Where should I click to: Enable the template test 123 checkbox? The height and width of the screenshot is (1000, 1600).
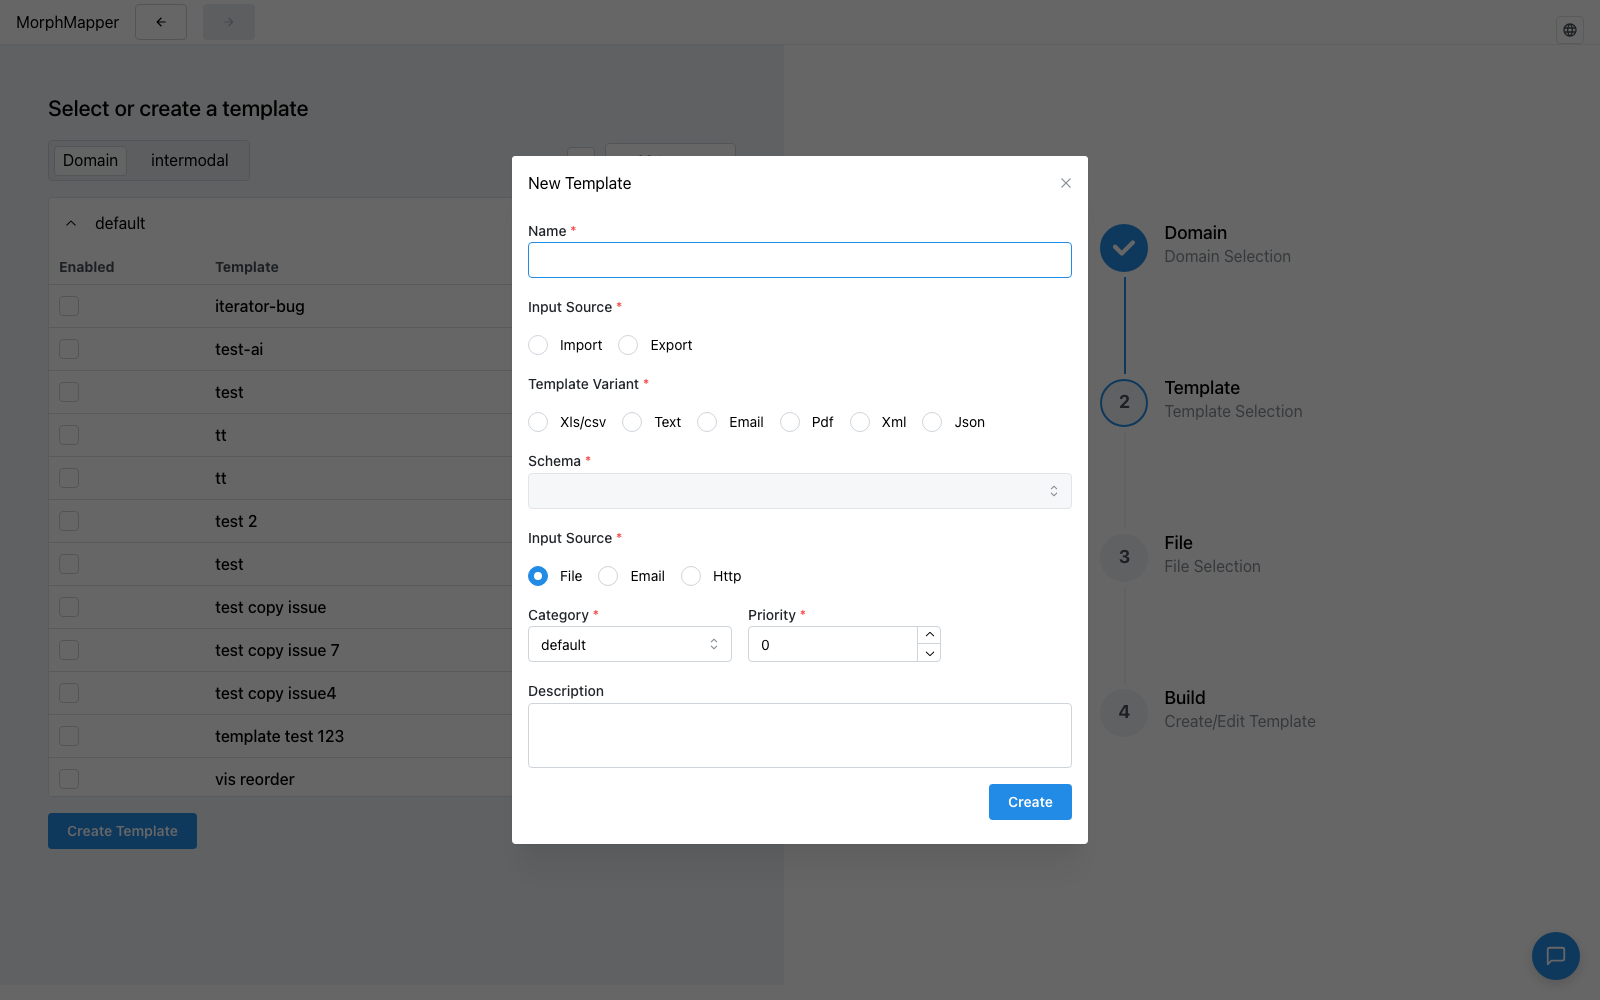click(x=69, y=736)
